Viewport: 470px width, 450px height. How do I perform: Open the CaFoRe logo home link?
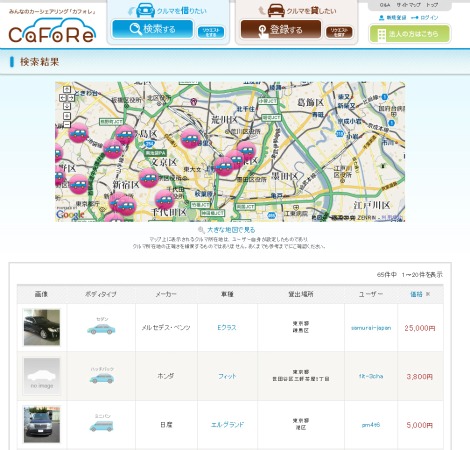coord(52,31)
